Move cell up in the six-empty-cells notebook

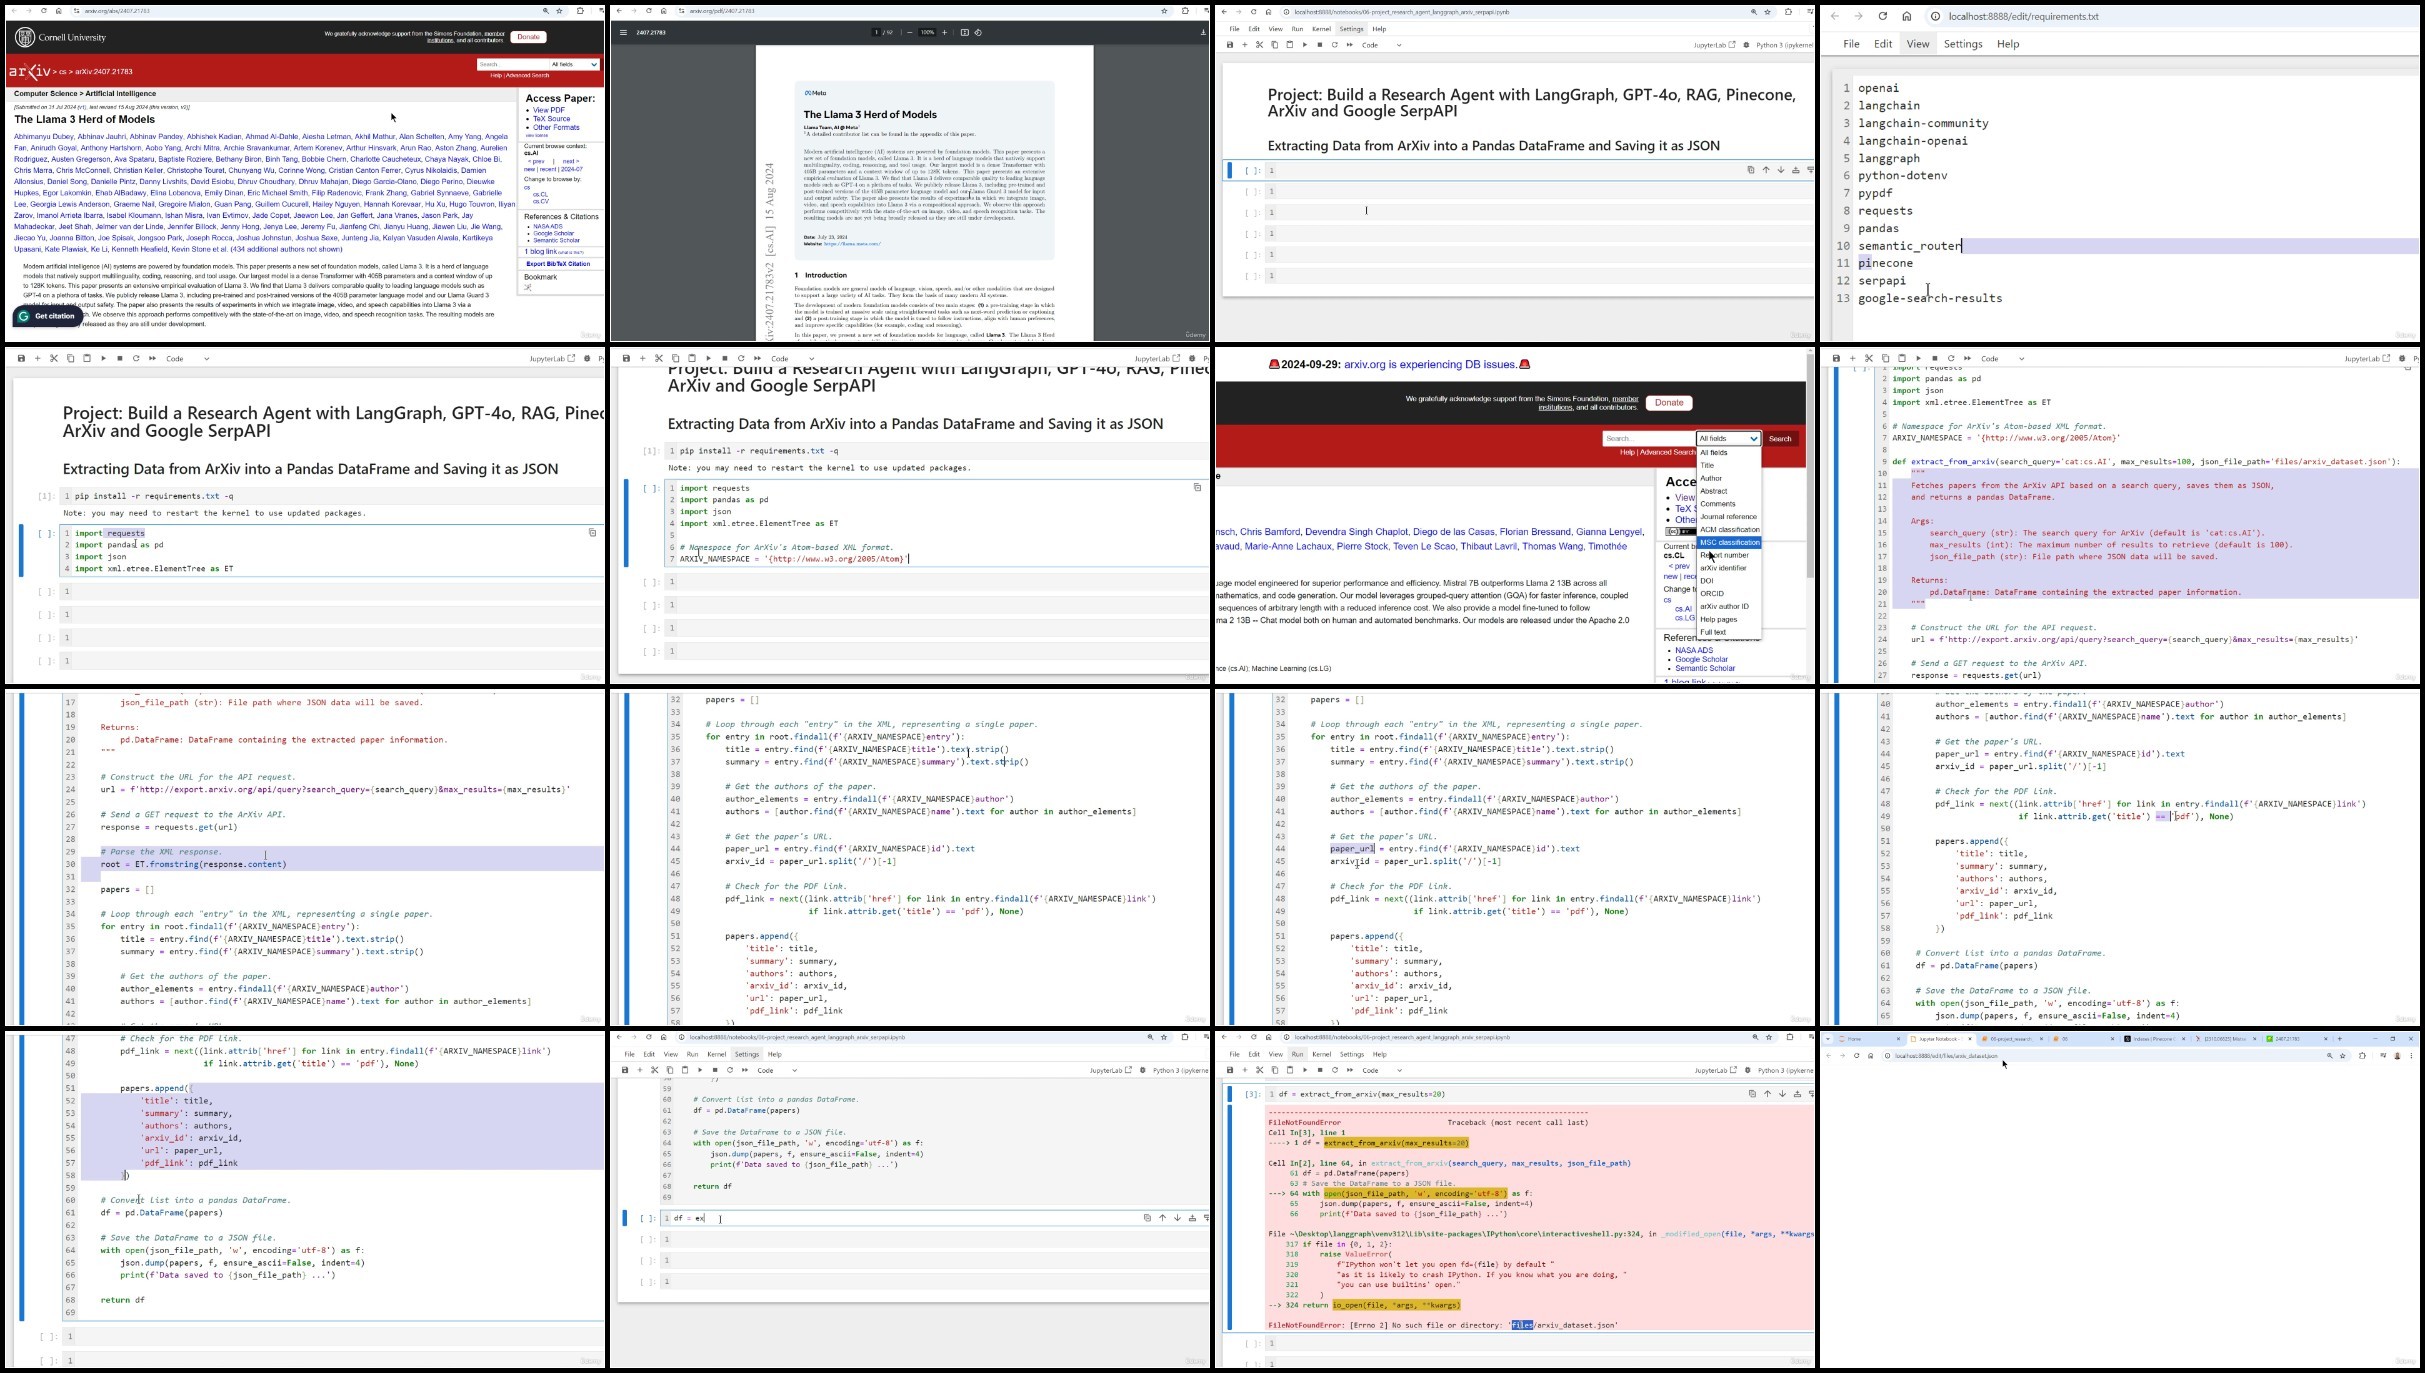[x=1766, y=170]
